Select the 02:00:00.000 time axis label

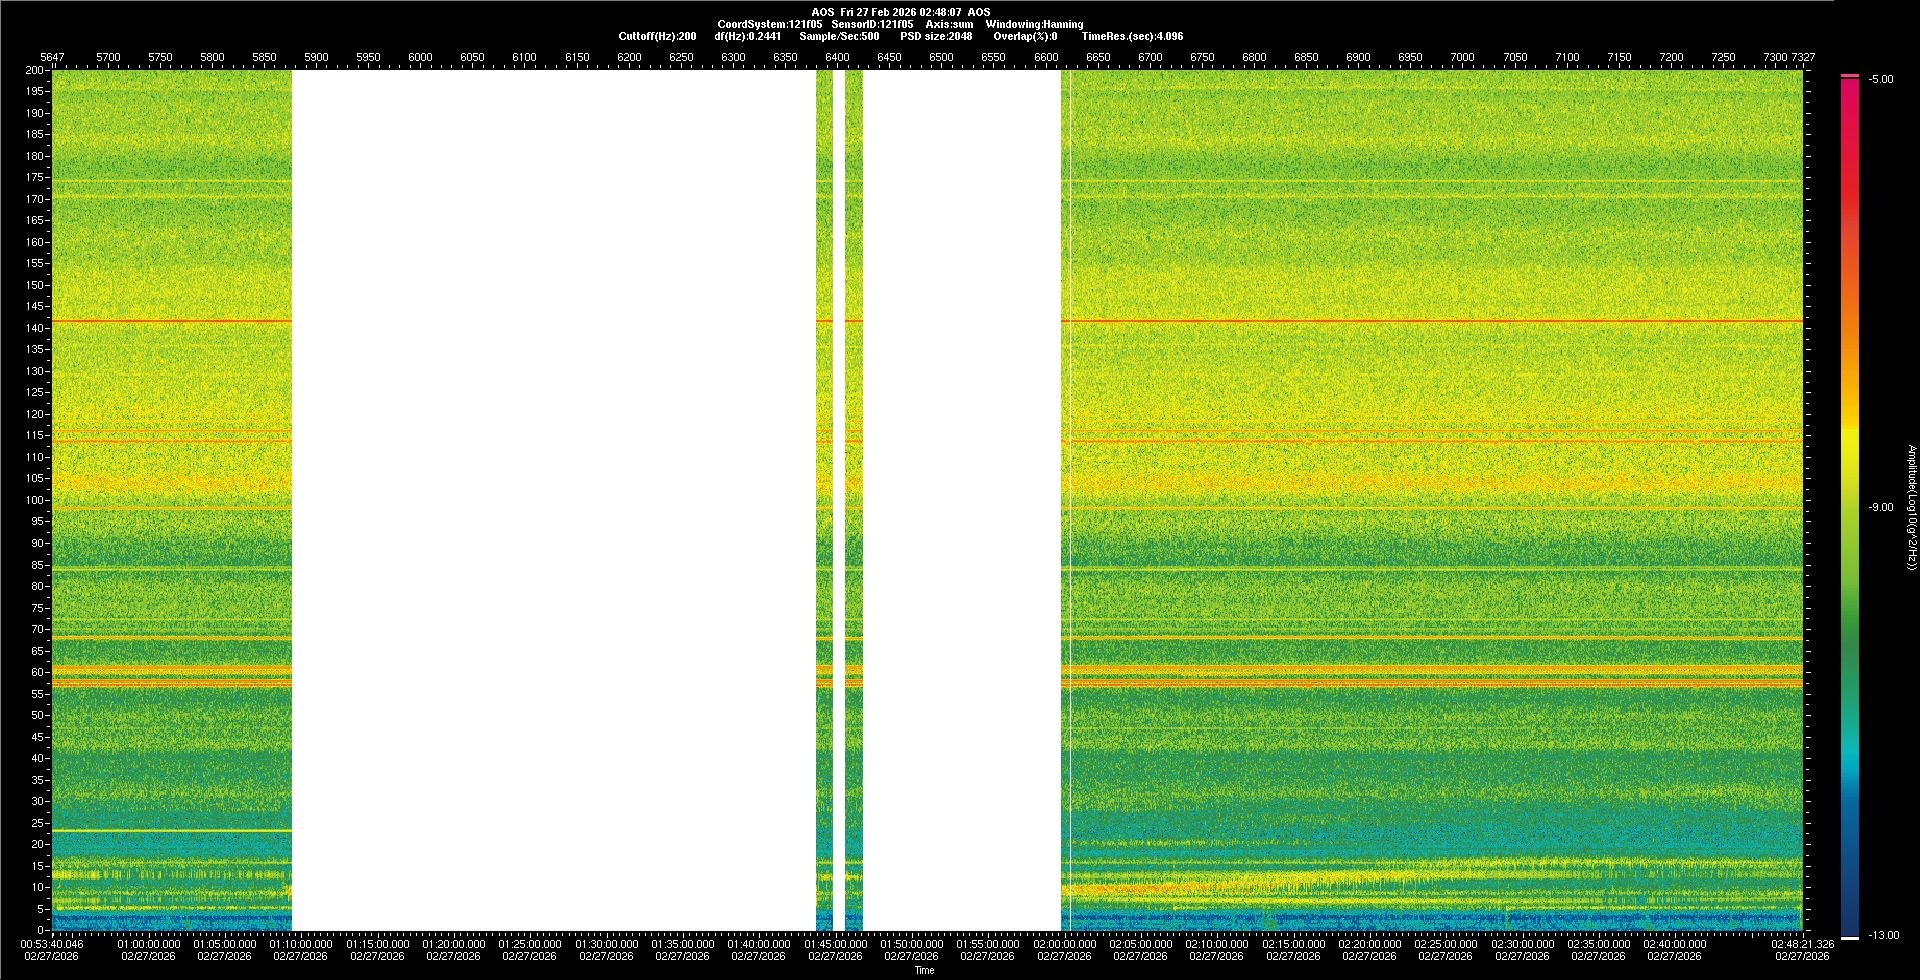(x=1064, y=944)
